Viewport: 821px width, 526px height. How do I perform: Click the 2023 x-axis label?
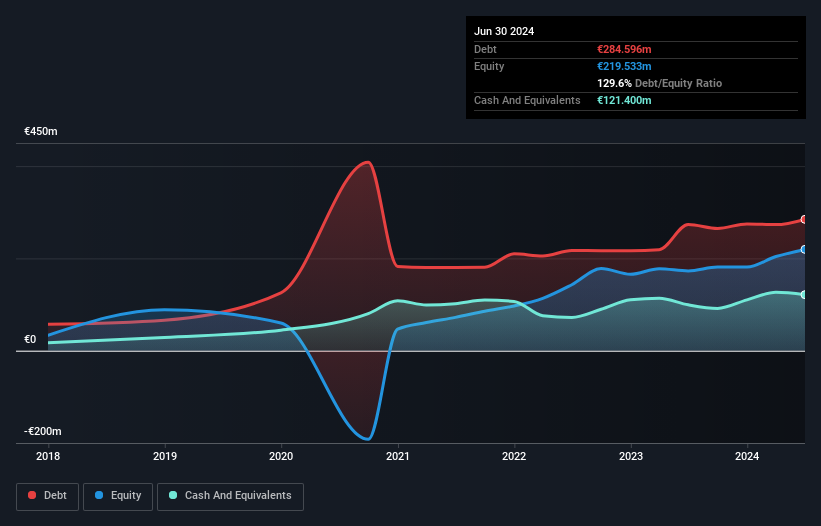[631, 456]
